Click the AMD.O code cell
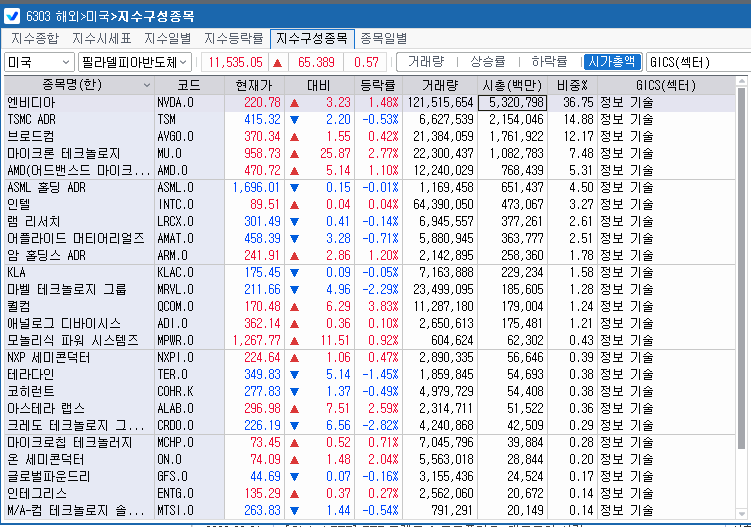 click(x=190, y=171)
